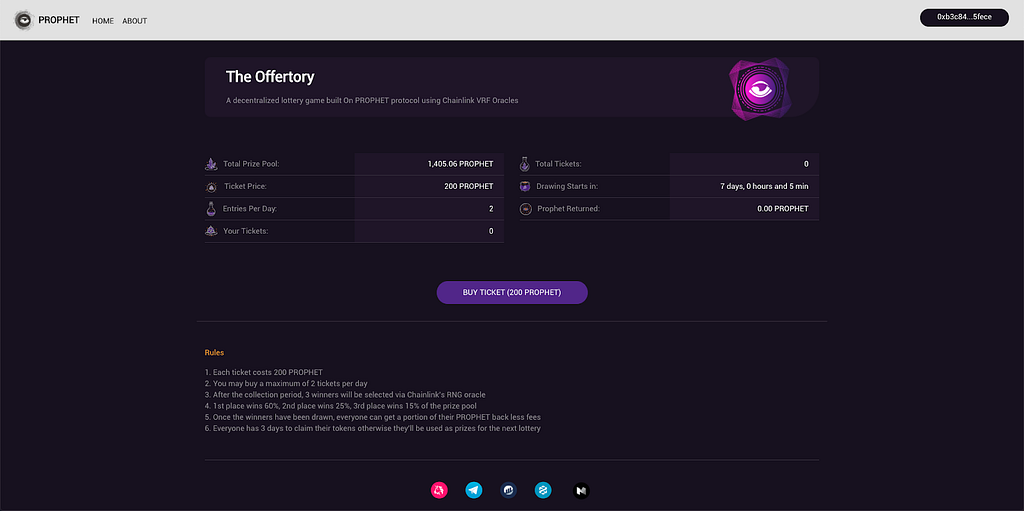Screen dimensions: 1024x511
Task: Click rule '1st place wins 60%'
Action: (340, 406)
